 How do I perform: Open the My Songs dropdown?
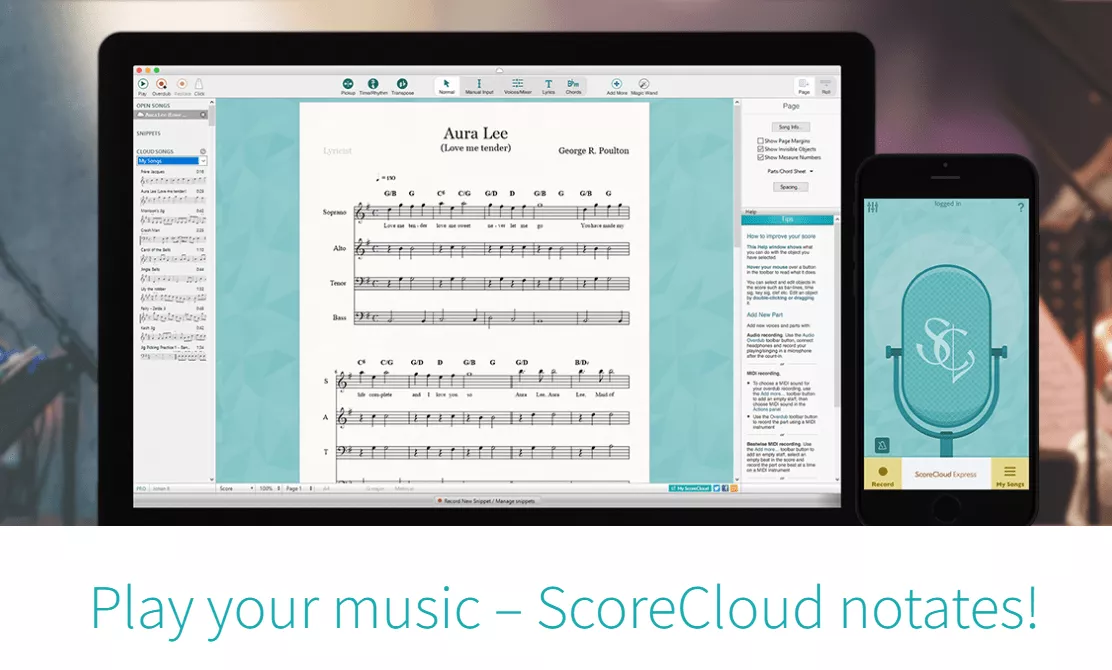[172, 161]
